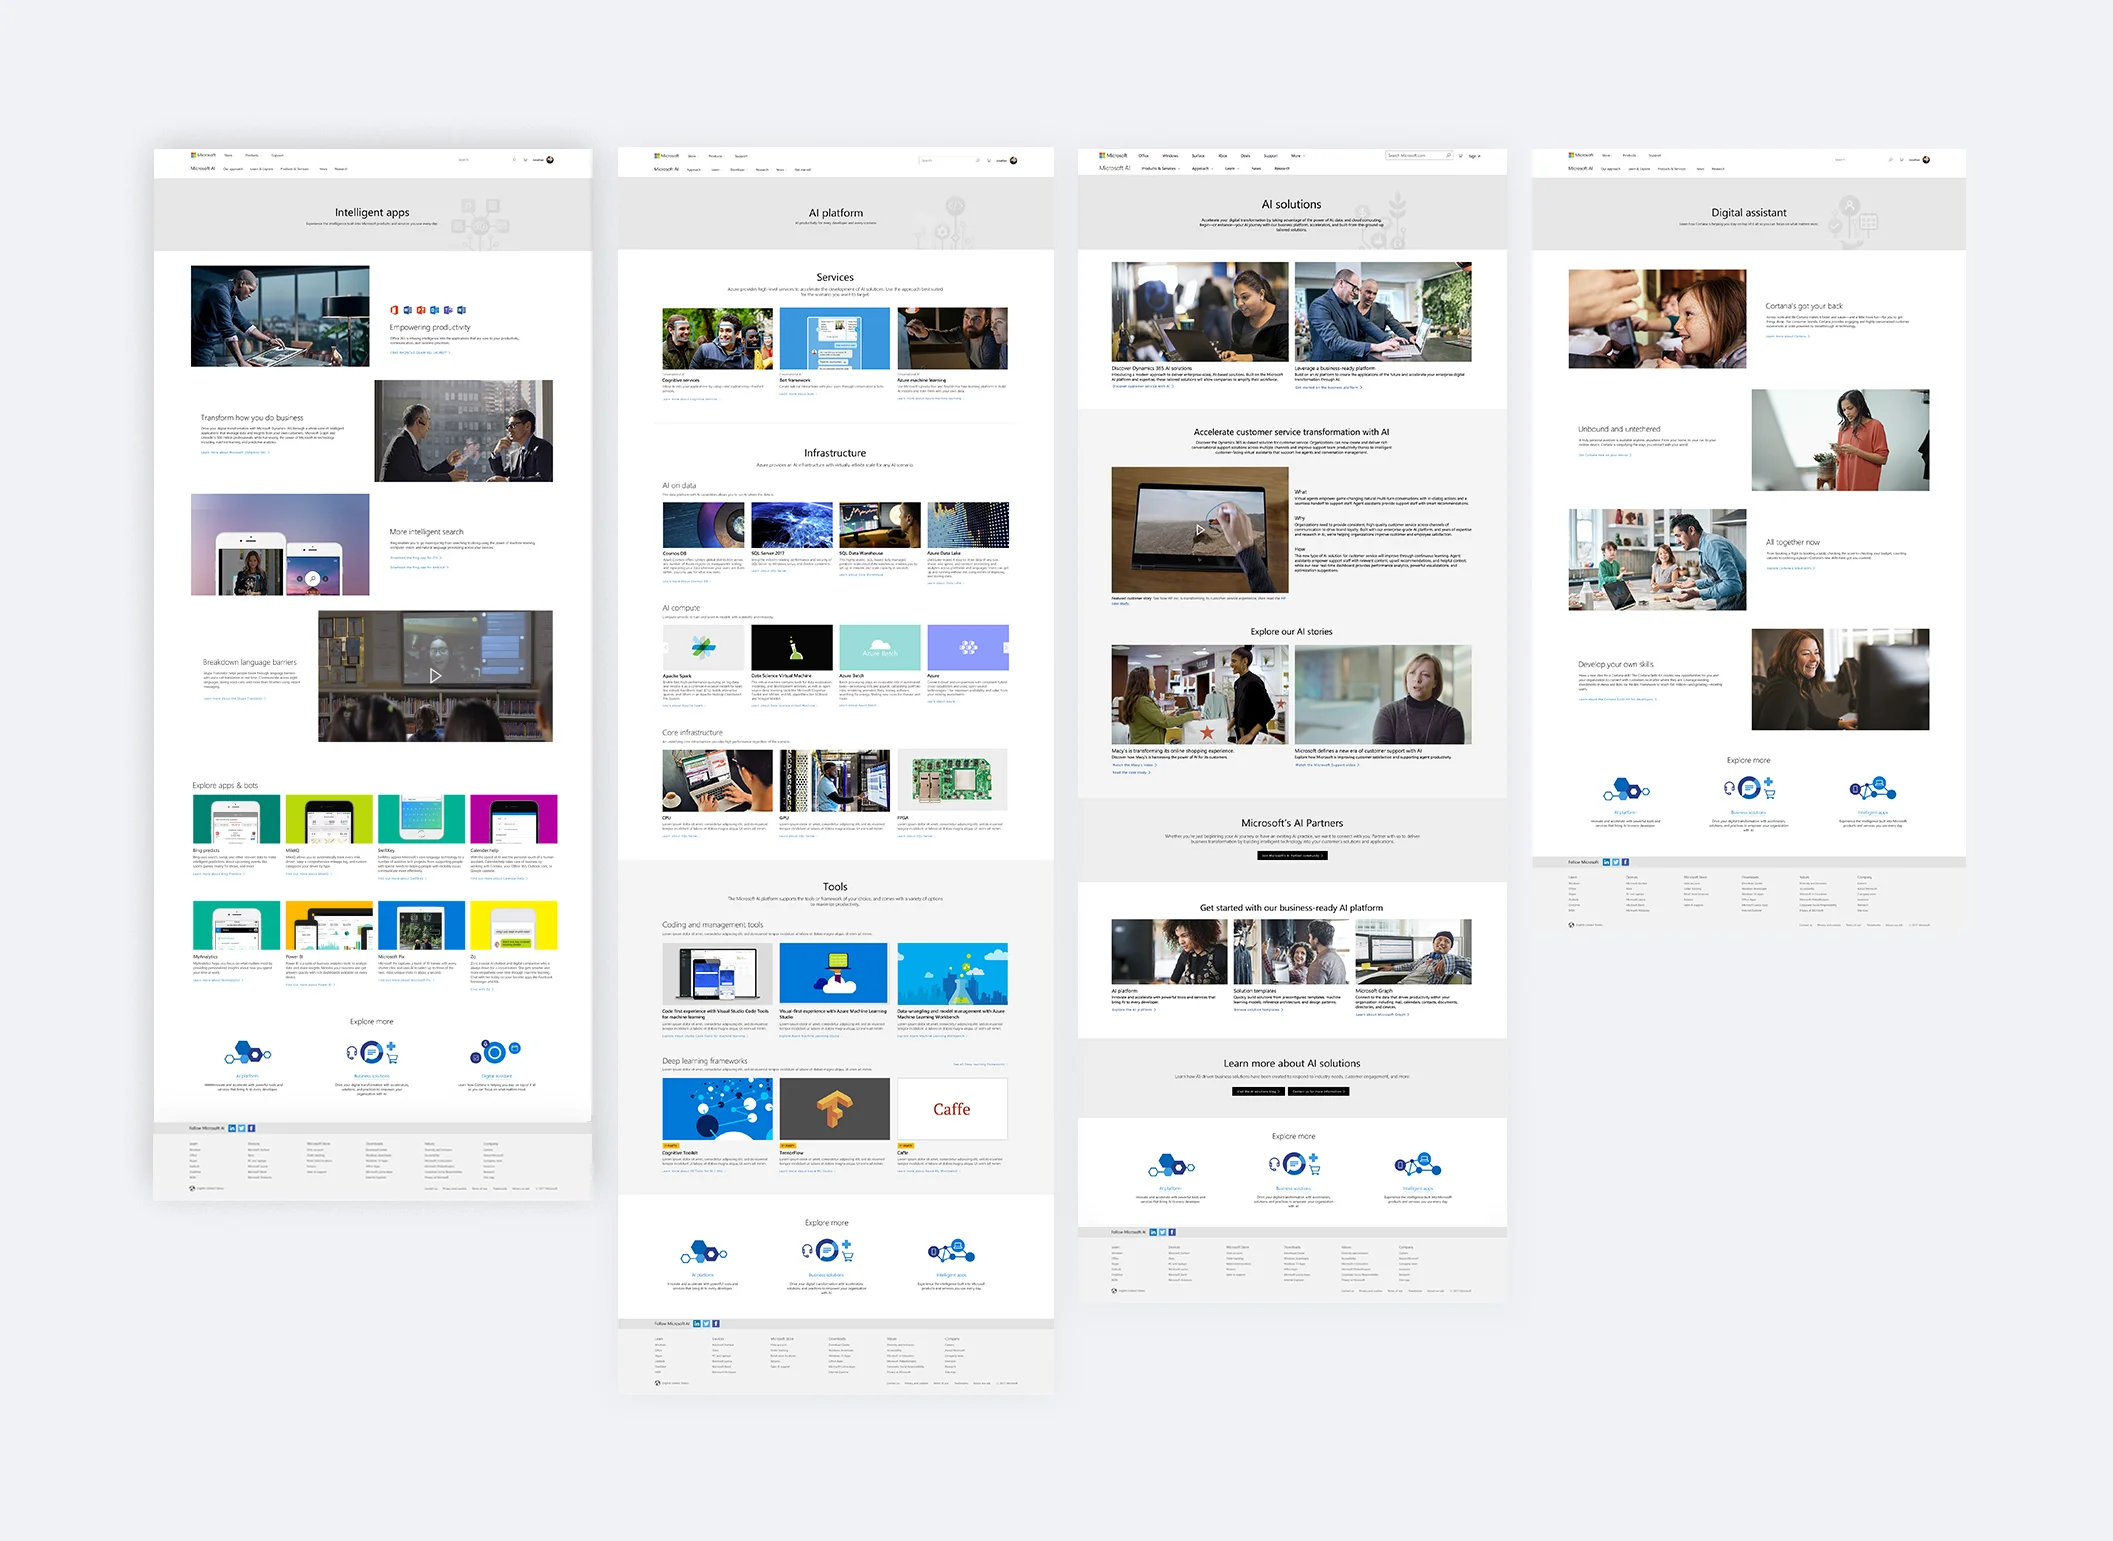
Task: Open the Research menu item on AI solutions page
Action: [1282, 168]
